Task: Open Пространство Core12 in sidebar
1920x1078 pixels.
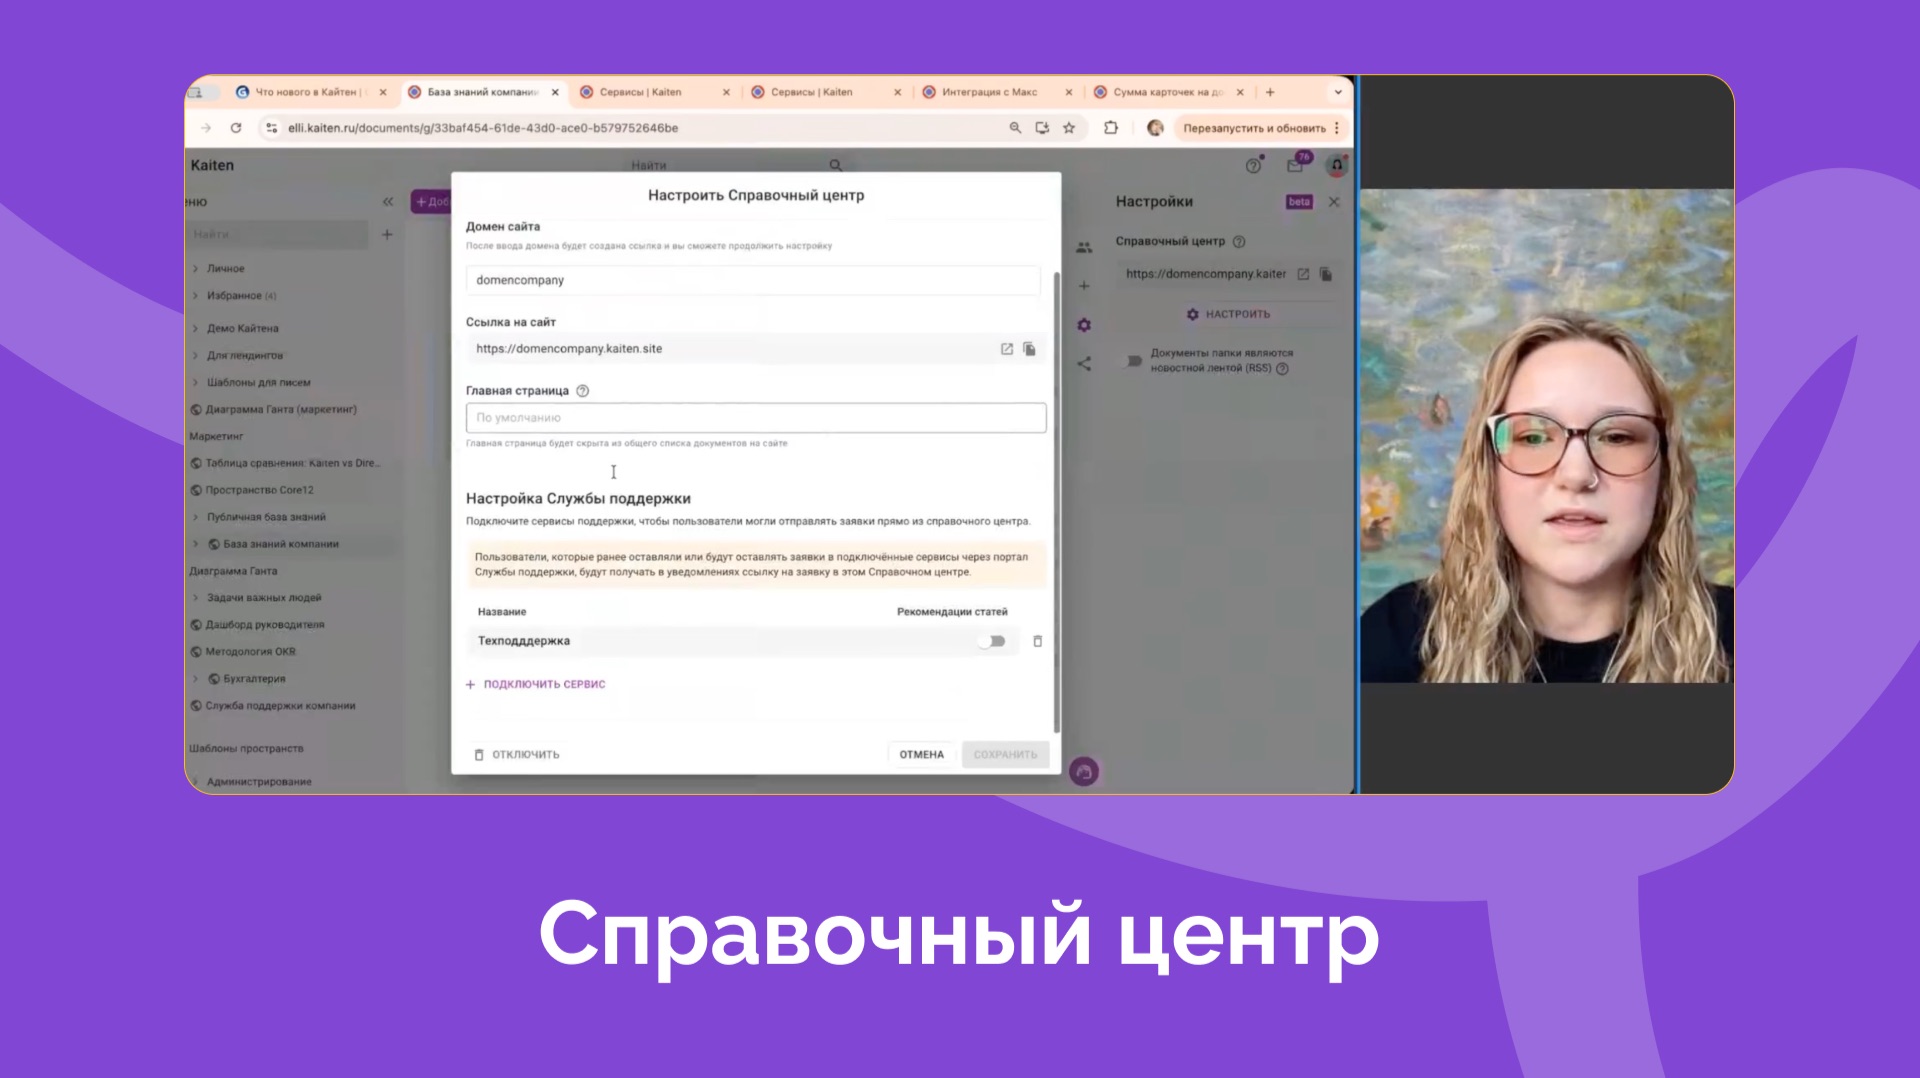Action: [258, 490]
